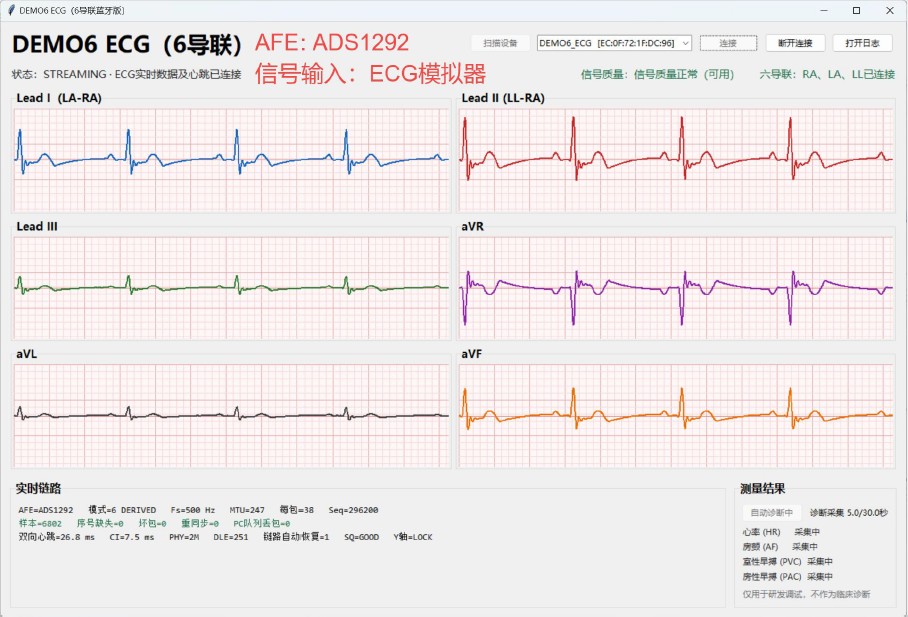Viewport: 908px width, 617px height.
Task: Click the 信号质量正常 (可用) signal quality text
Action: coord(657,74)
